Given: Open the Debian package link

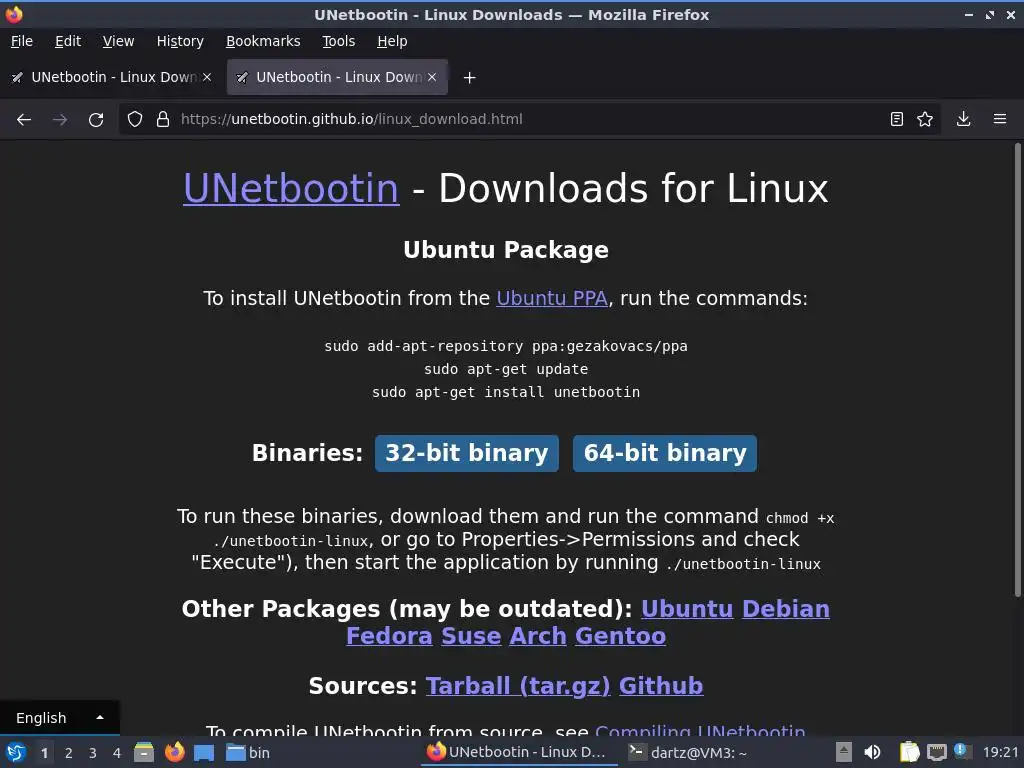Looking at the screenshot, I should (786, 609).
